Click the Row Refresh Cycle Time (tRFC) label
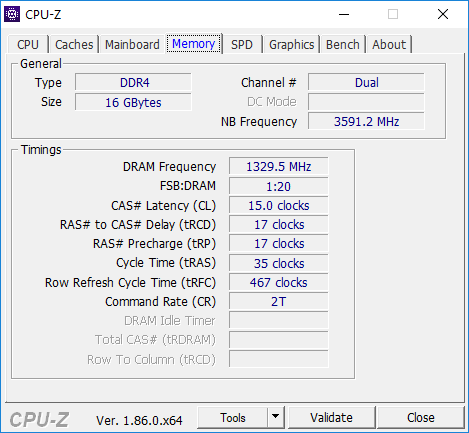The height and width of the screenshot is (433, 469). (130, 283)
